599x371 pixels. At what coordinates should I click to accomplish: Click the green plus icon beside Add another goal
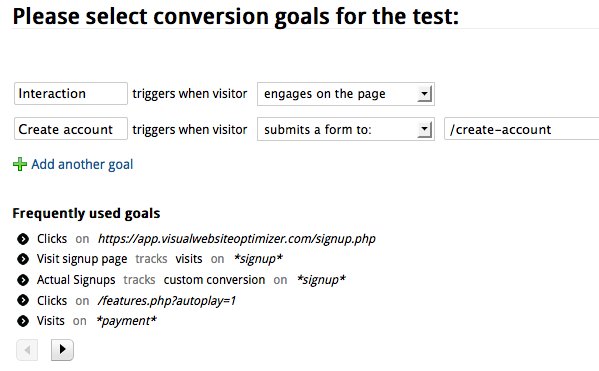20,164
